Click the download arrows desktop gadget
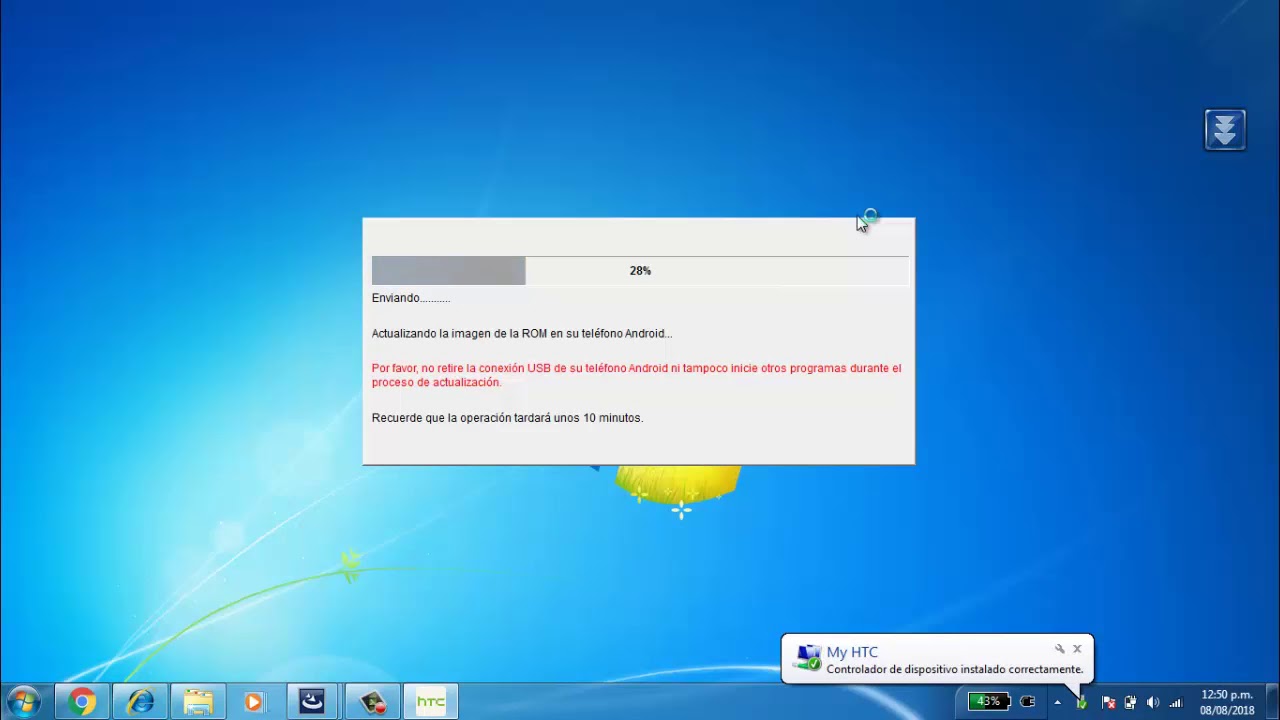This screenshot has width=1280, height=720. click(1225, 130)
